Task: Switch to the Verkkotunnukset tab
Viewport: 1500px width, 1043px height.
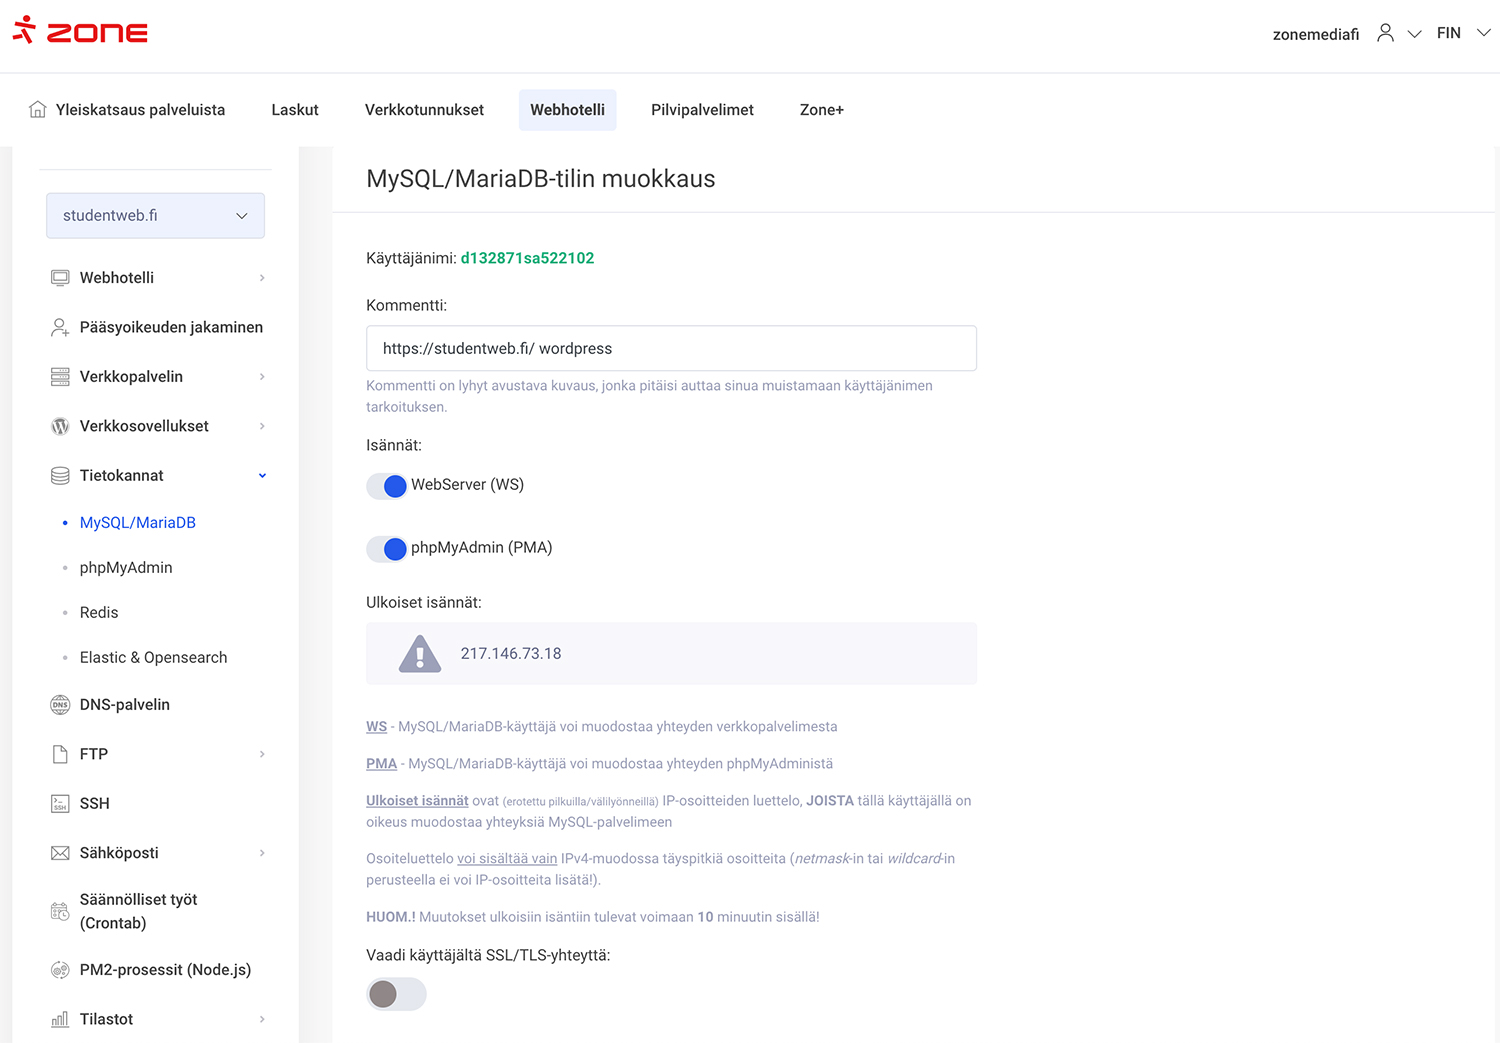Action: [x=424, y=110]
